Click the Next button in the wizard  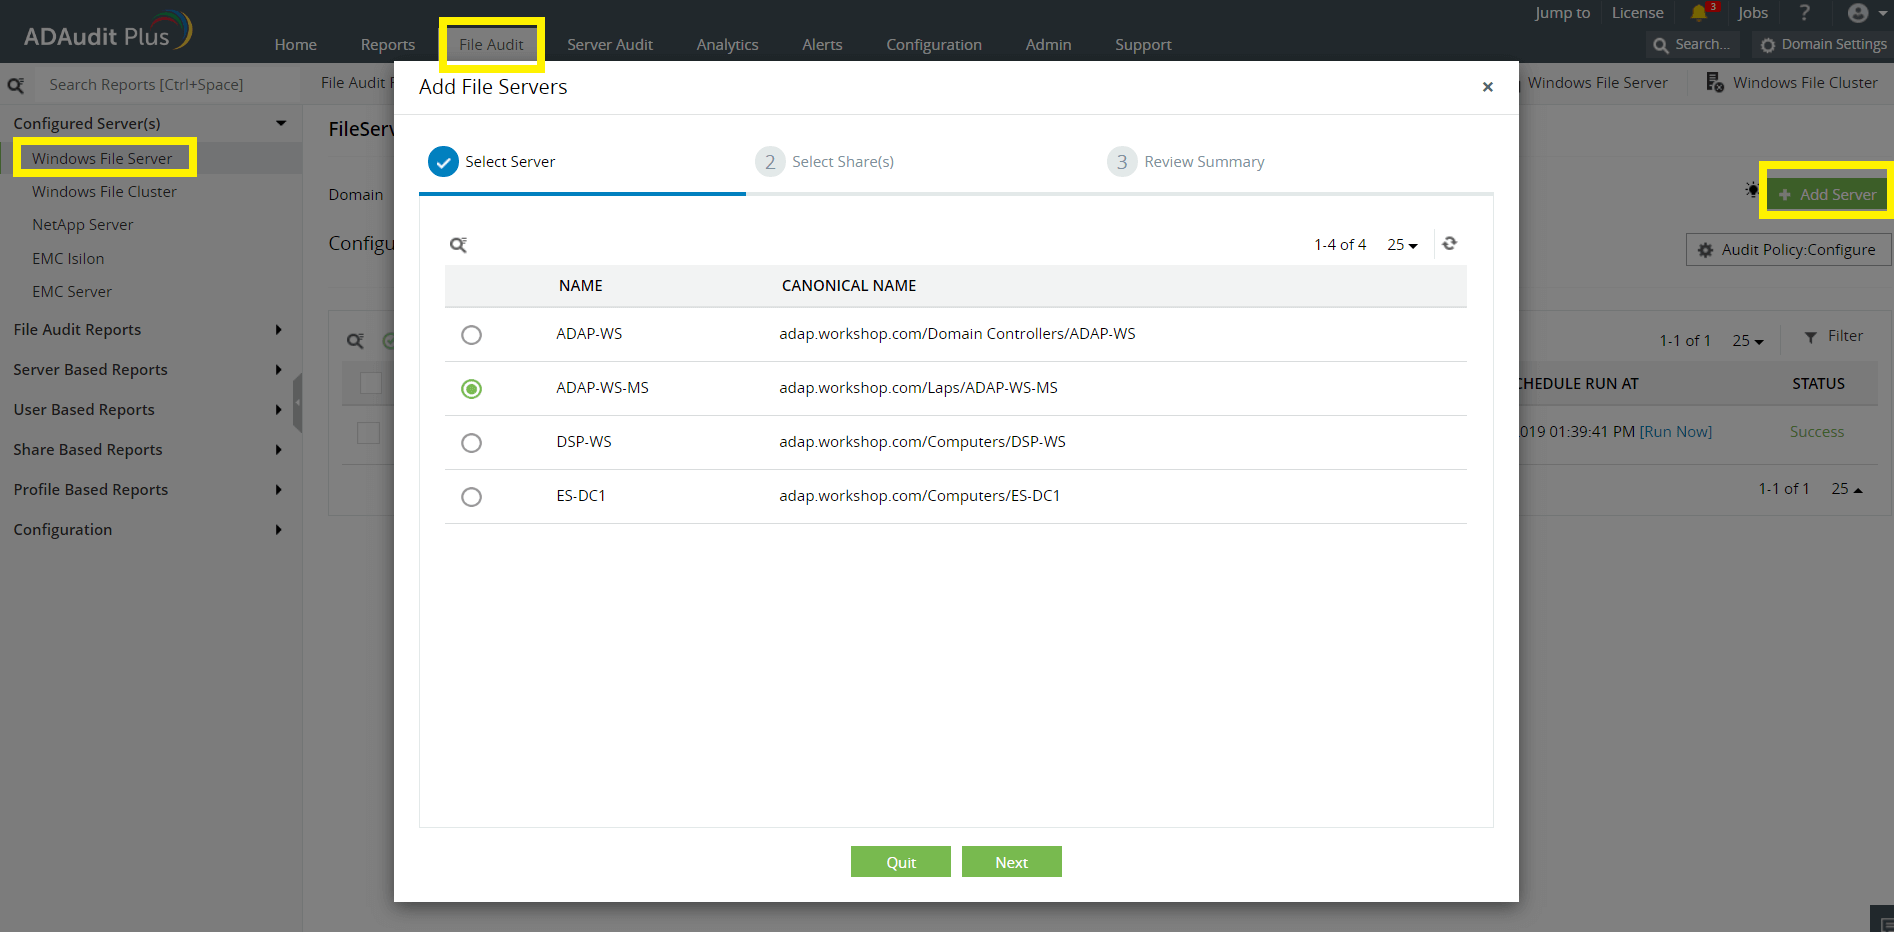[x=1011, y=861]
